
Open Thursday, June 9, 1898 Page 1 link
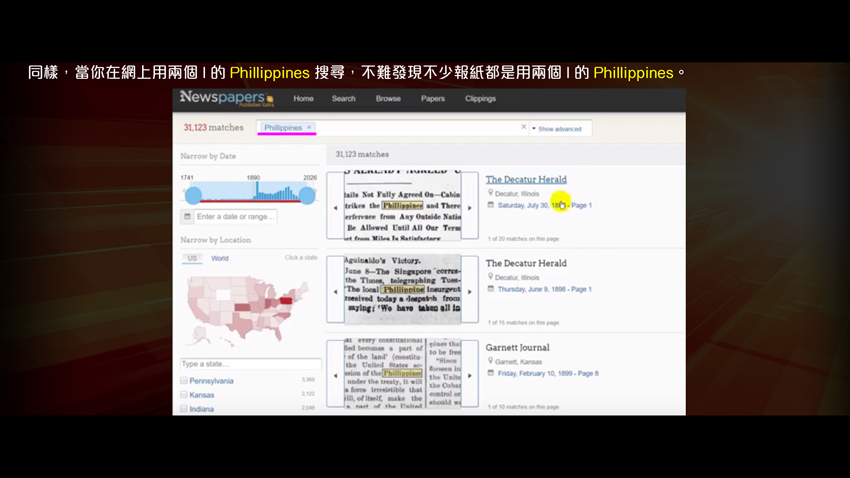(x=545, y=289)
